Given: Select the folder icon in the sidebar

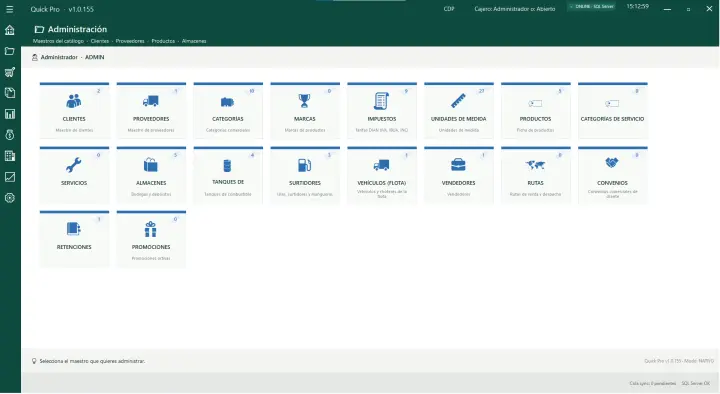Looking at the screenshot, I should (10, 51).
